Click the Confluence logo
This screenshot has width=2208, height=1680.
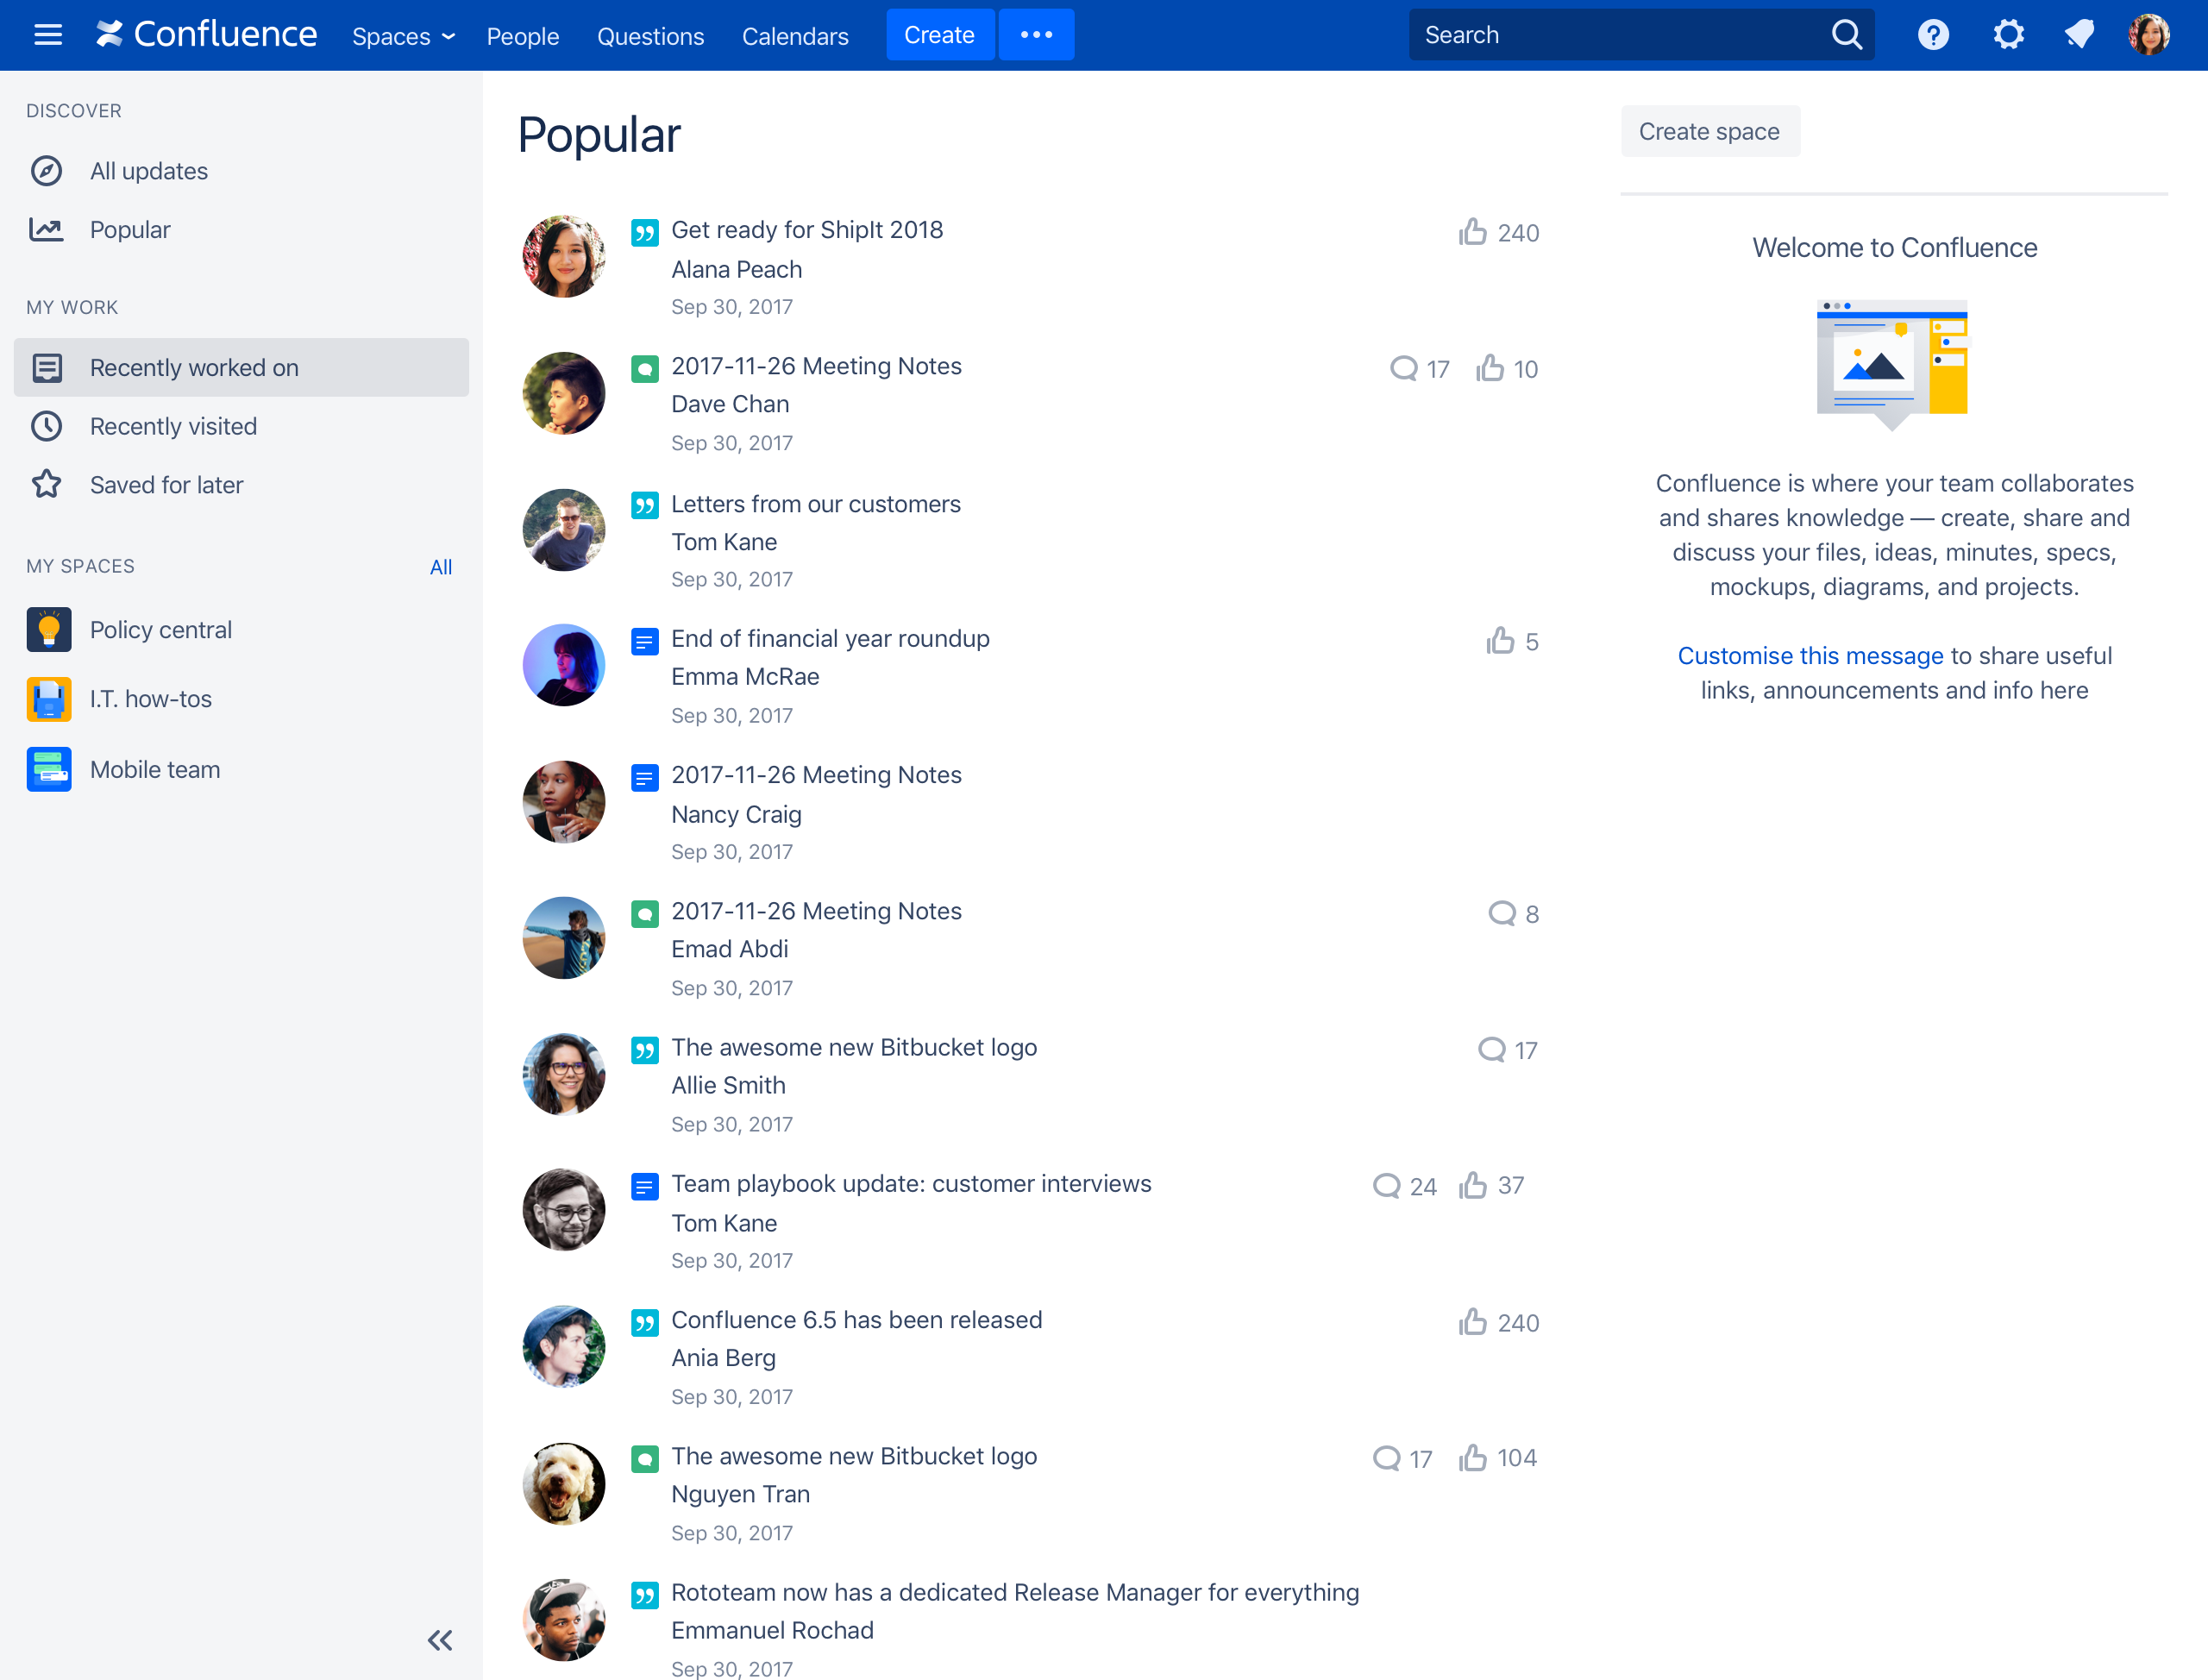(x=207, y=35)
